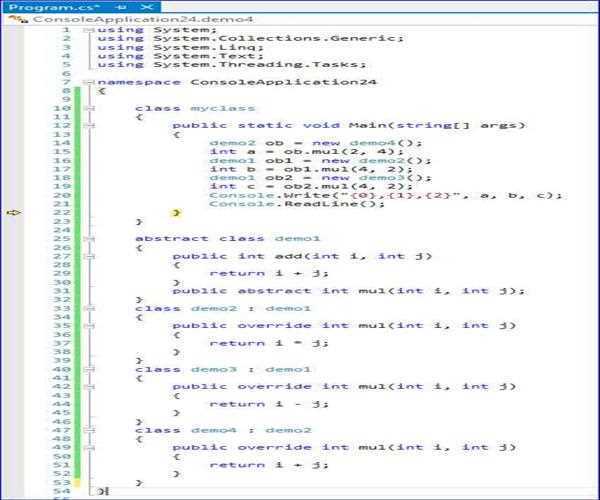This screenshot has width=600, height=500.
Task: Collapse the class demo2 outline
Action: 89,308
